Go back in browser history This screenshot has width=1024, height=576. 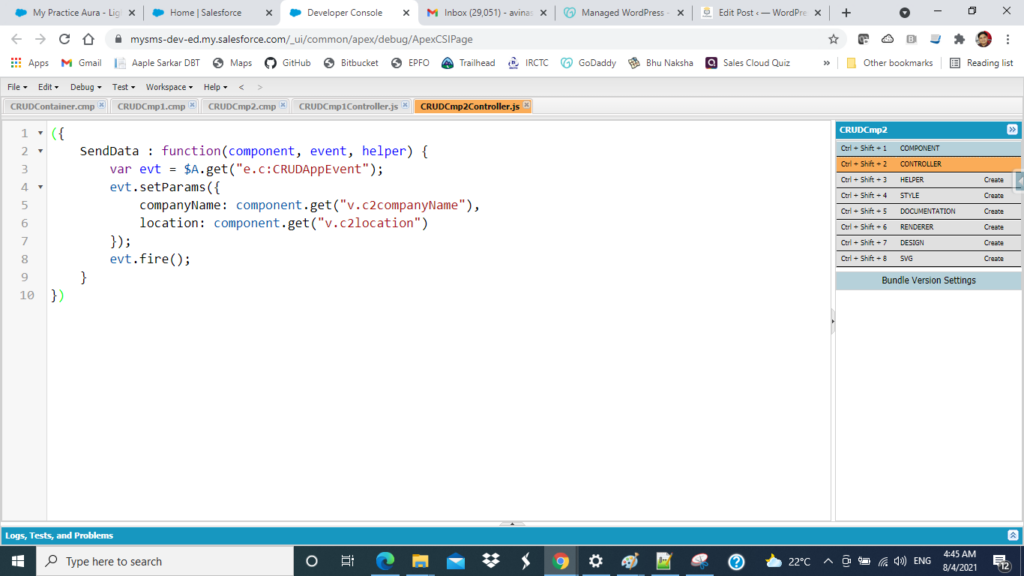pyautogui.click(x=16, y=39)
